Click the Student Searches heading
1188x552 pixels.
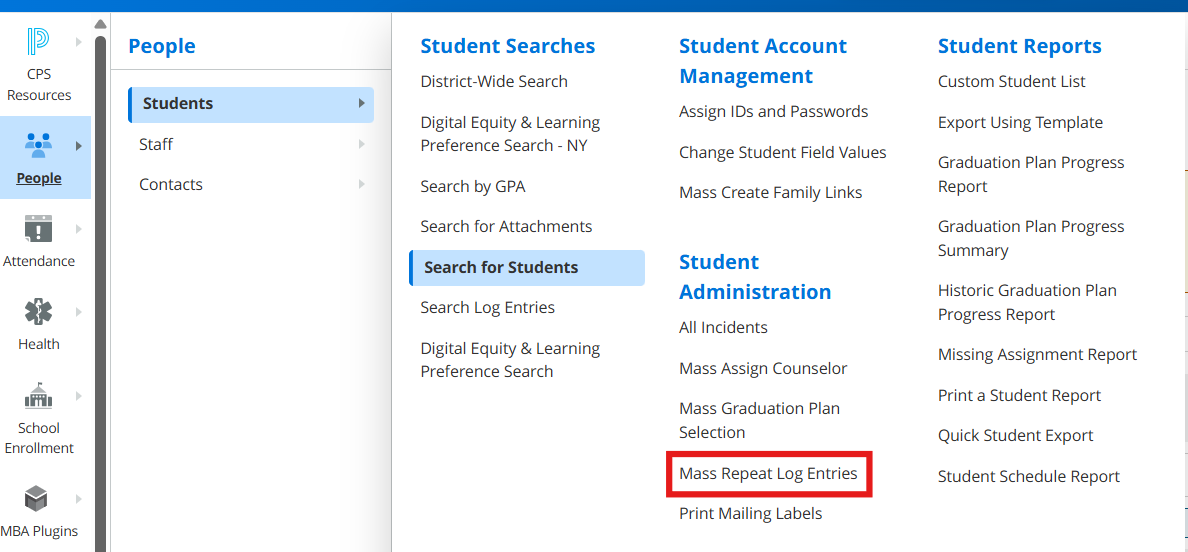(x=508, y=46)
